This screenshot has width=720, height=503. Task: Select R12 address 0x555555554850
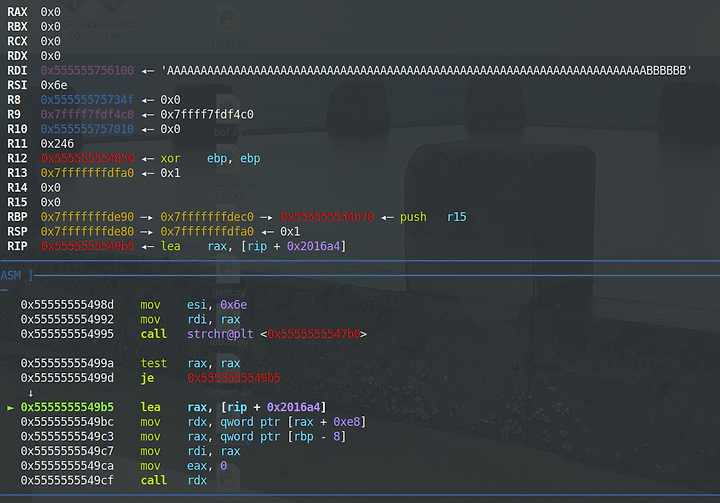87,159
